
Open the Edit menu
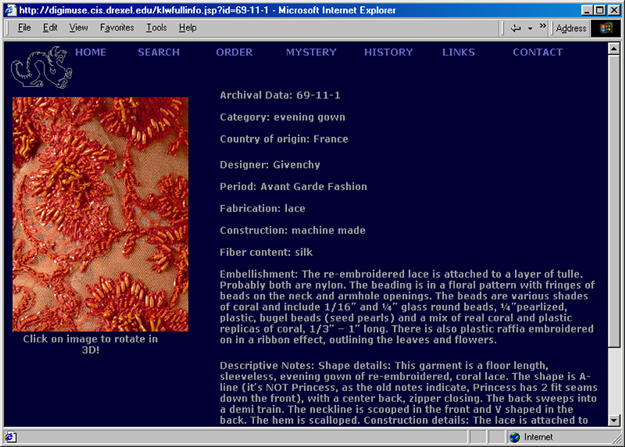point(50,28)
